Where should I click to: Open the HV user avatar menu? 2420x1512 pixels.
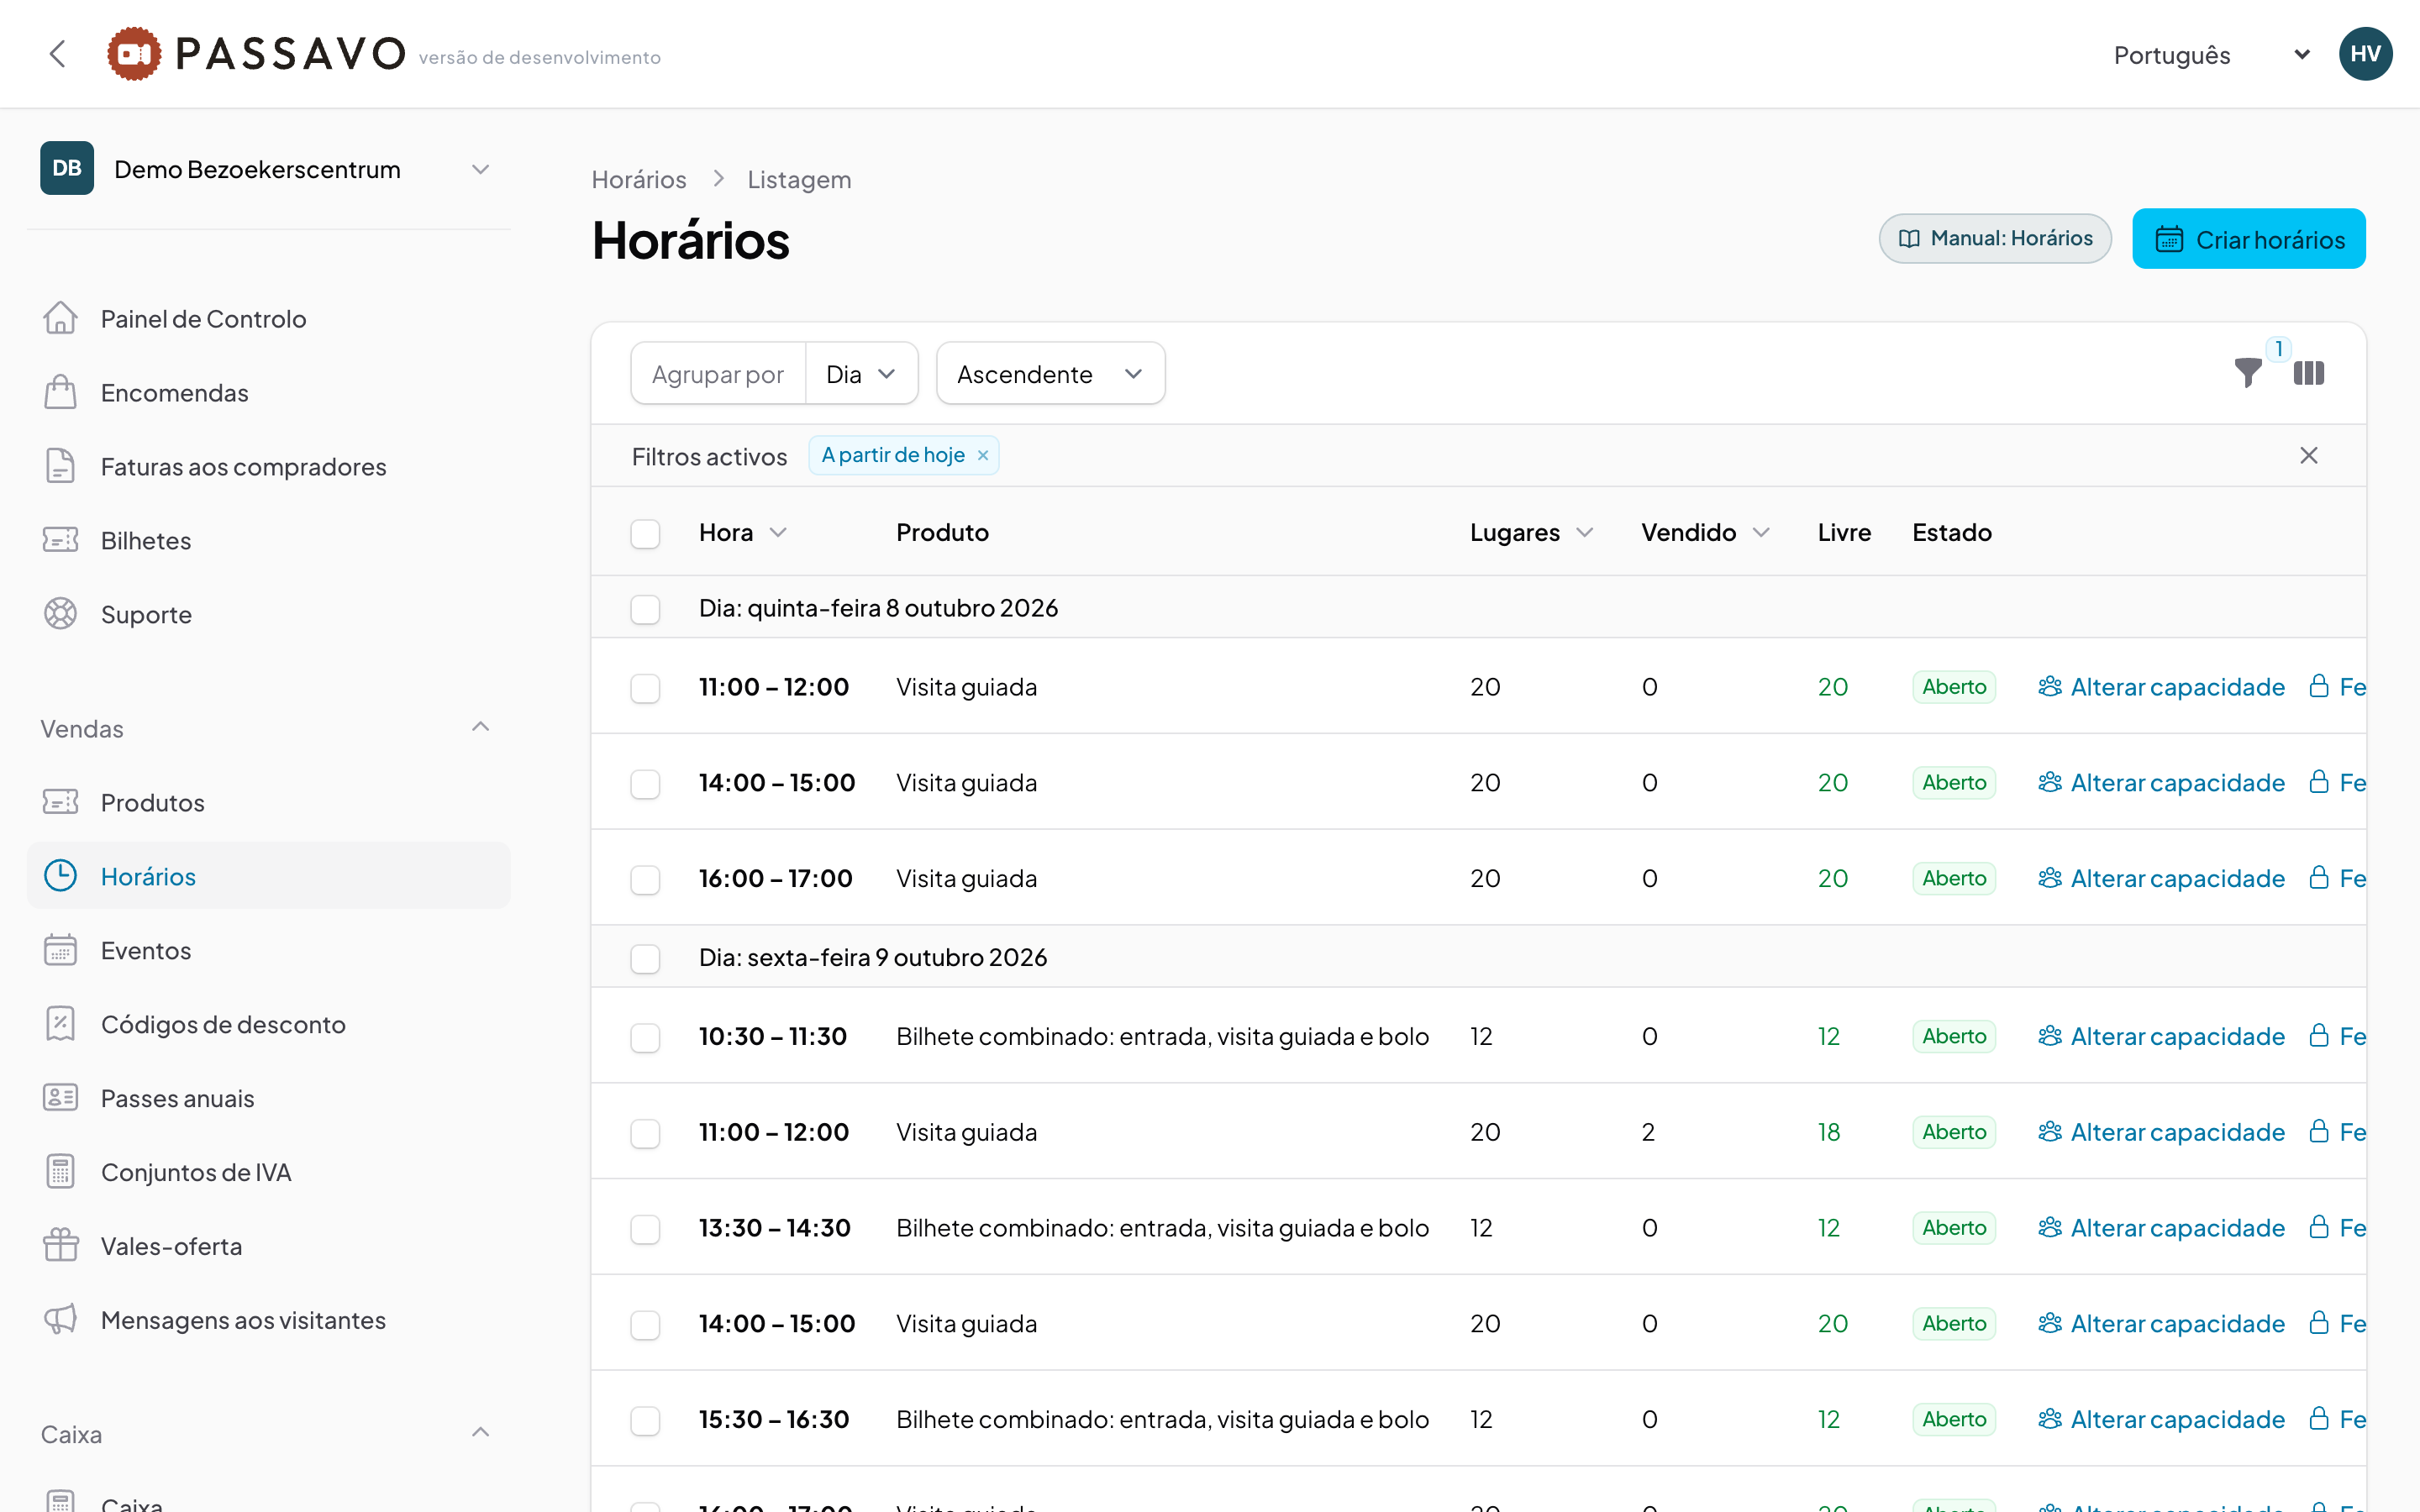tap(2365, 54)
